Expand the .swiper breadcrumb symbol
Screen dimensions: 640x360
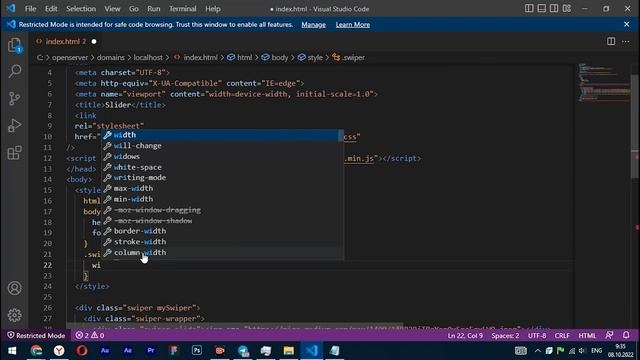[x=349, y=58]
